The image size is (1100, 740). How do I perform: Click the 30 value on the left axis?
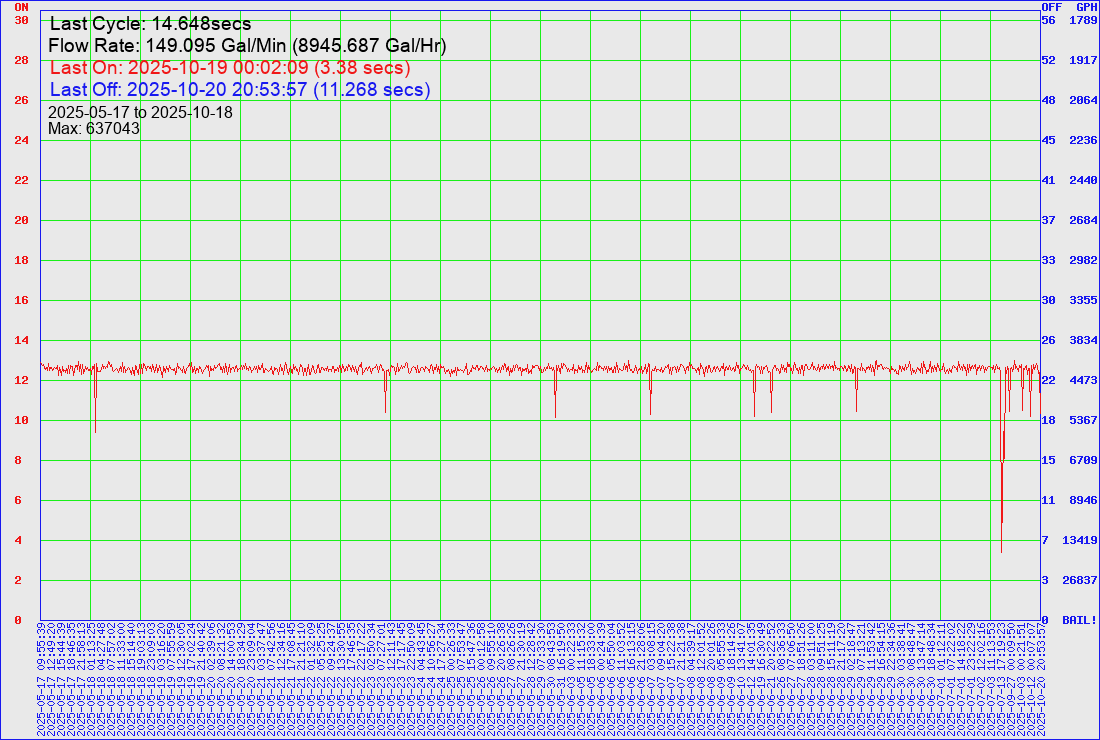click(x=21, y=20)
